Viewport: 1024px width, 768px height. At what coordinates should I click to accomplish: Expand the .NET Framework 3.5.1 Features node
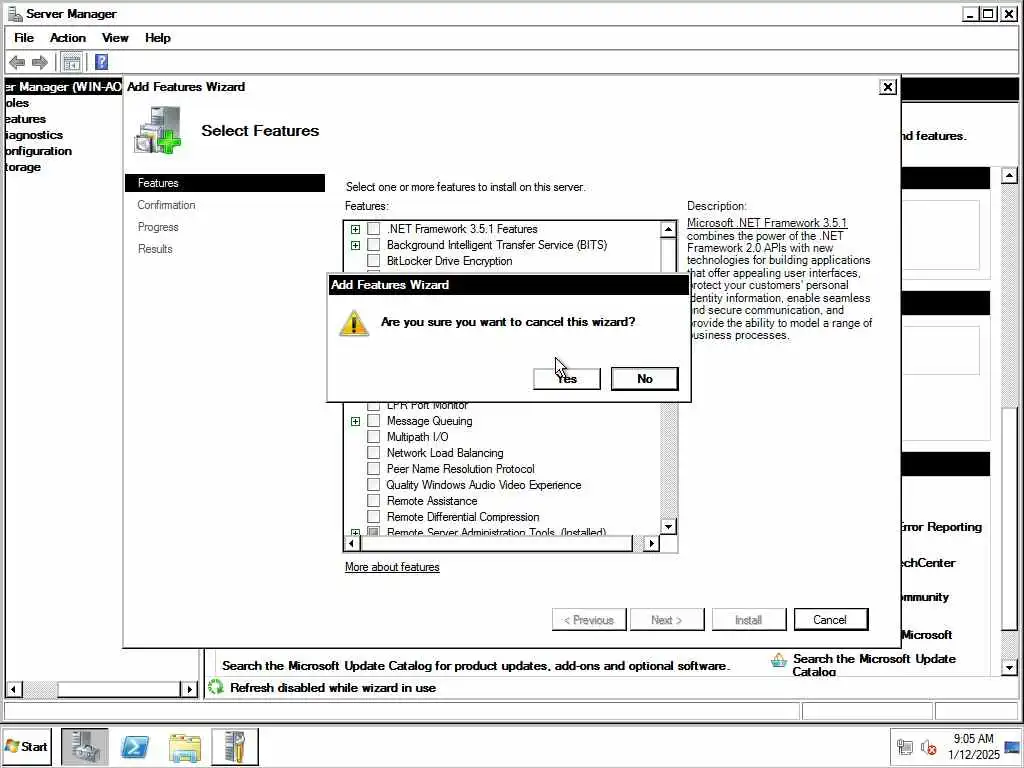pyautogui.click(x=355, y=229)
